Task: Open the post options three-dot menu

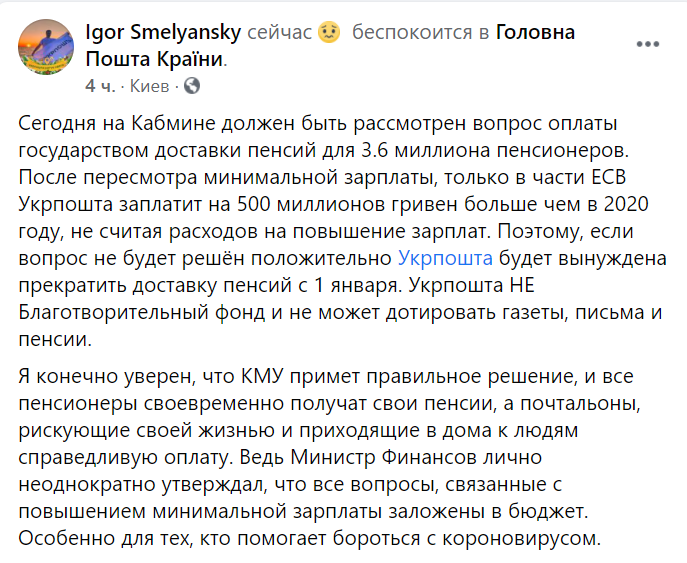Action: point(648,44)
